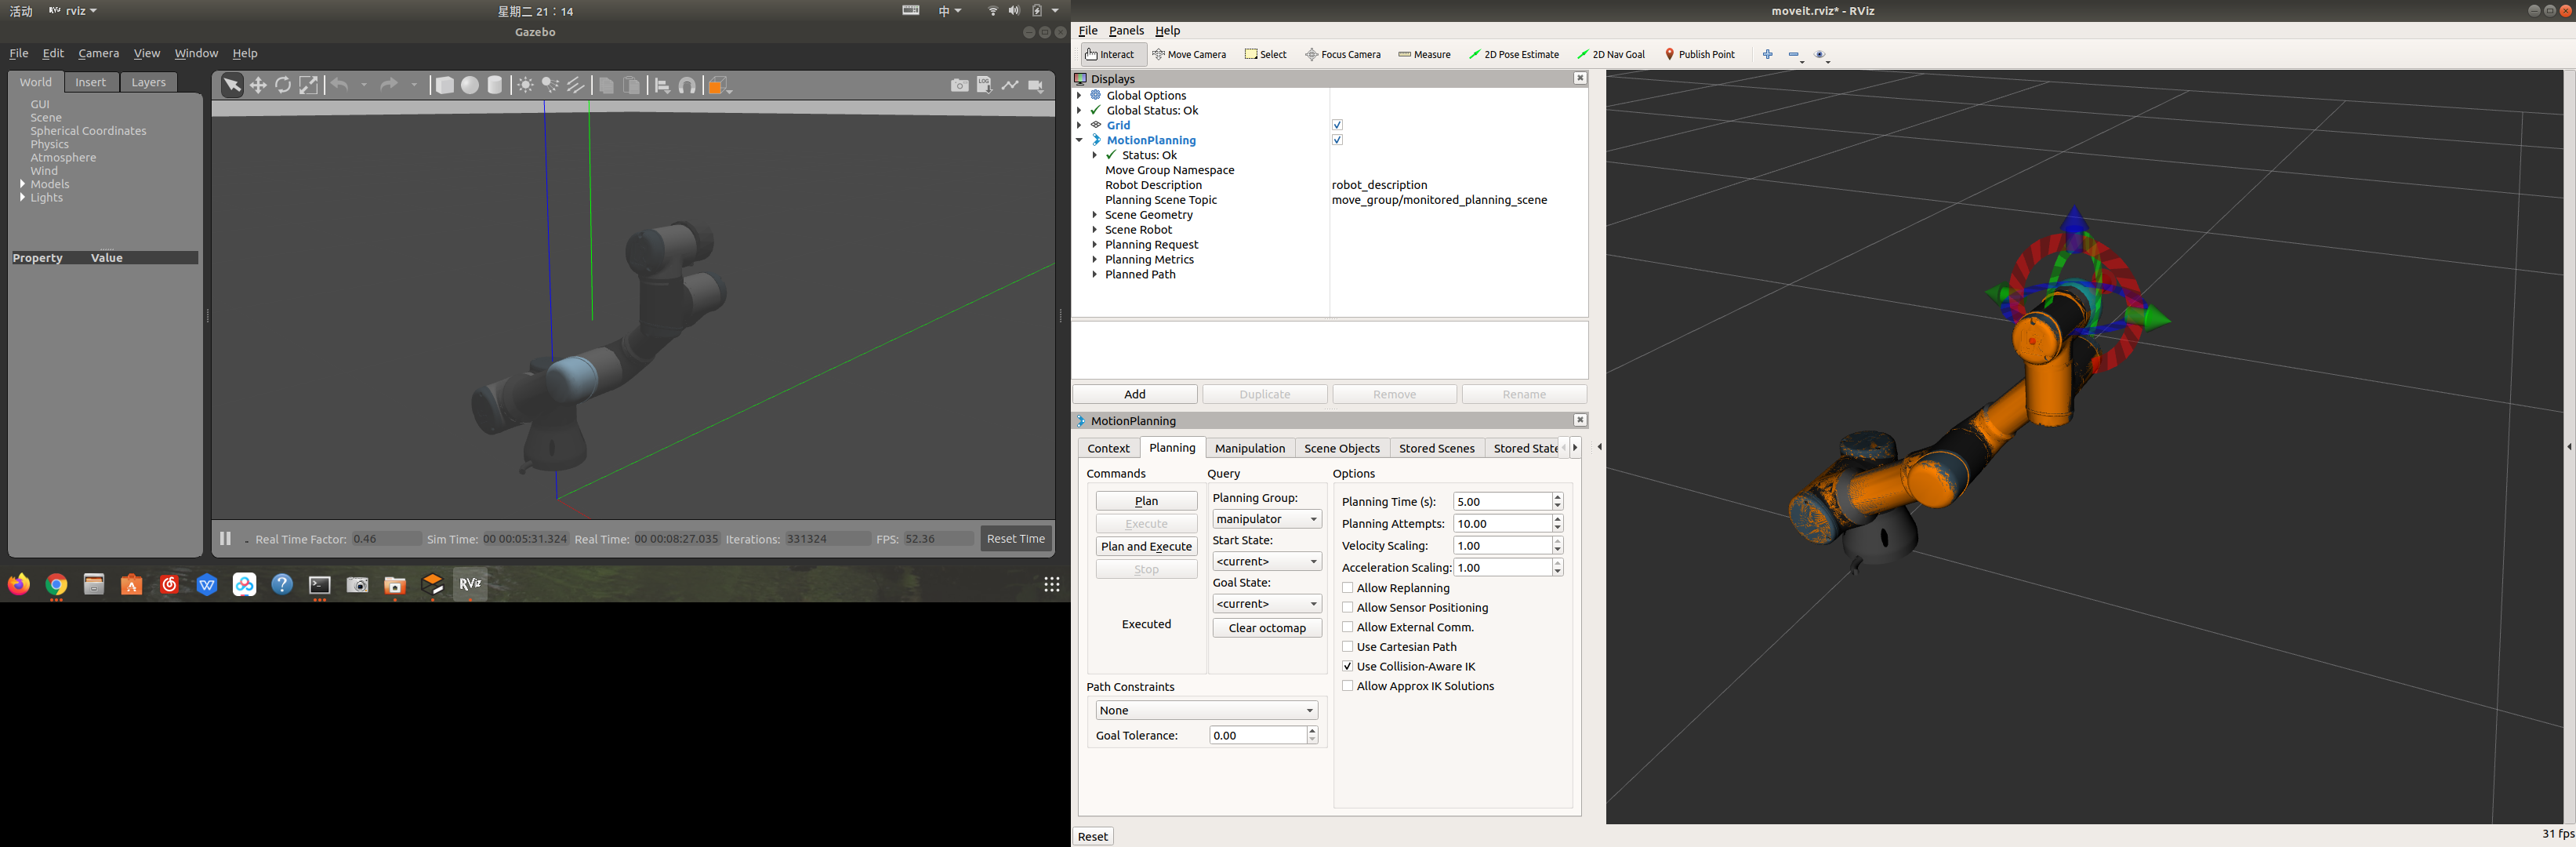Select the Gazebo translate mode tool
Image resolution: width=2576 pixels, height=847 pixels.
click(258, 86)
